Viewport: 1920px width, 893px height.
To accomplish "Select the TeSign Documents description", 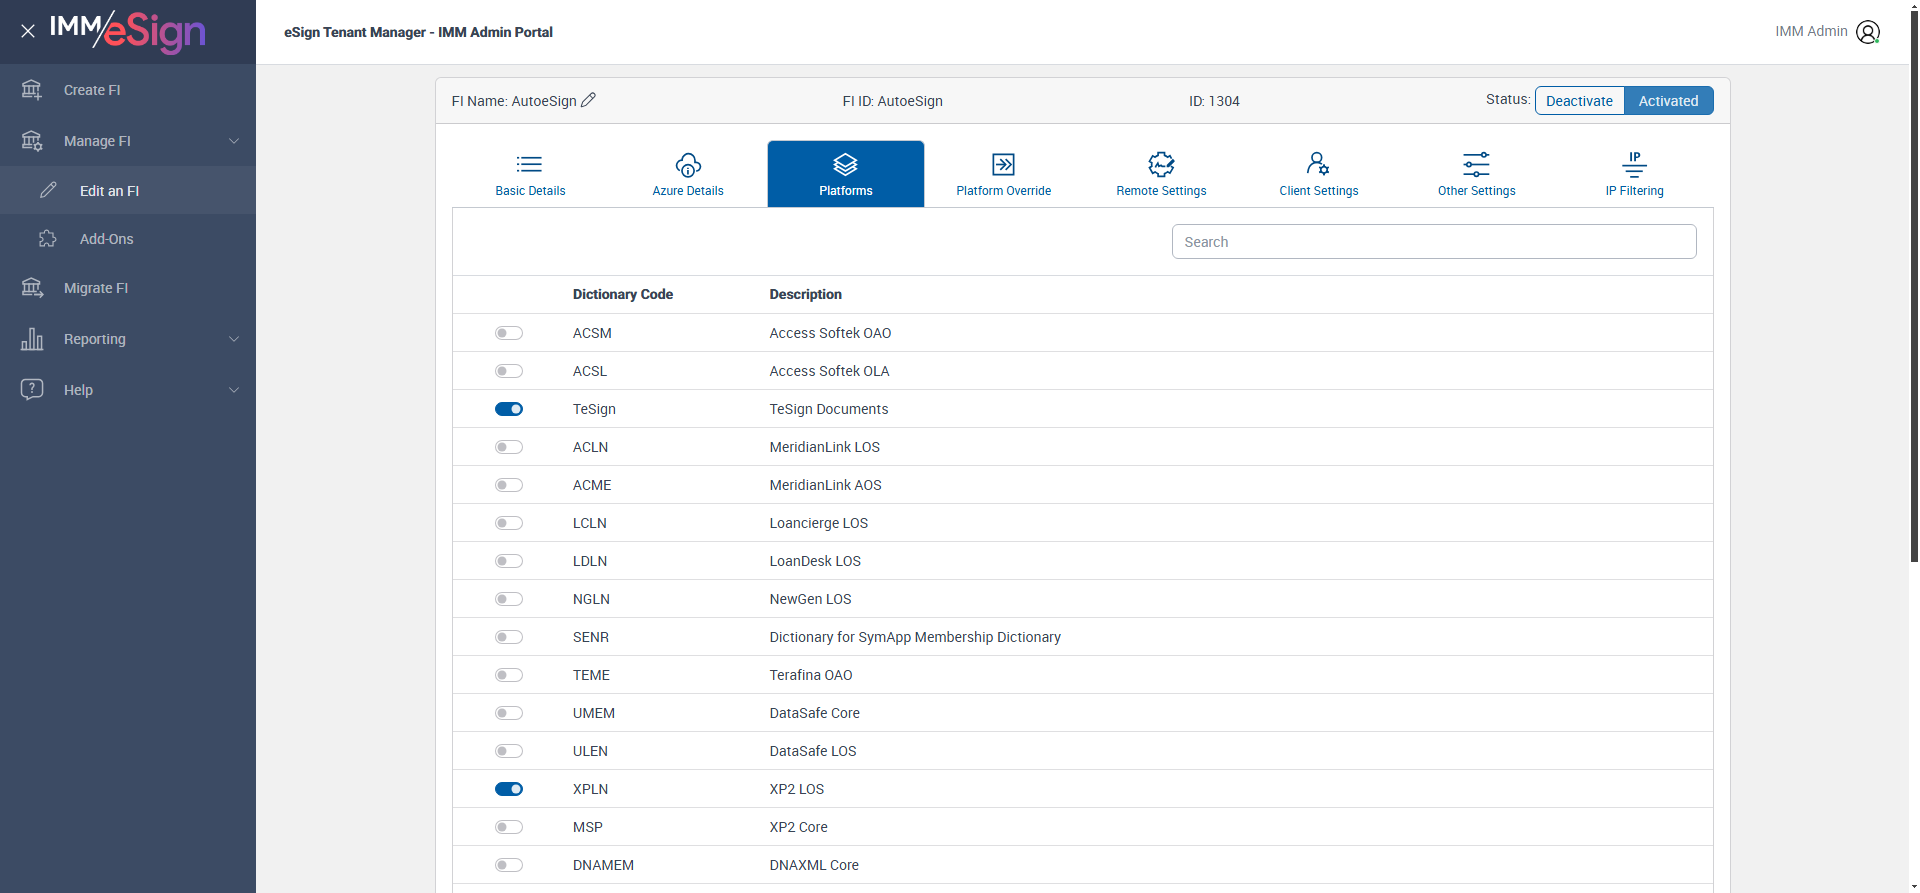I will pyautogui.click(x=828, y=409).
